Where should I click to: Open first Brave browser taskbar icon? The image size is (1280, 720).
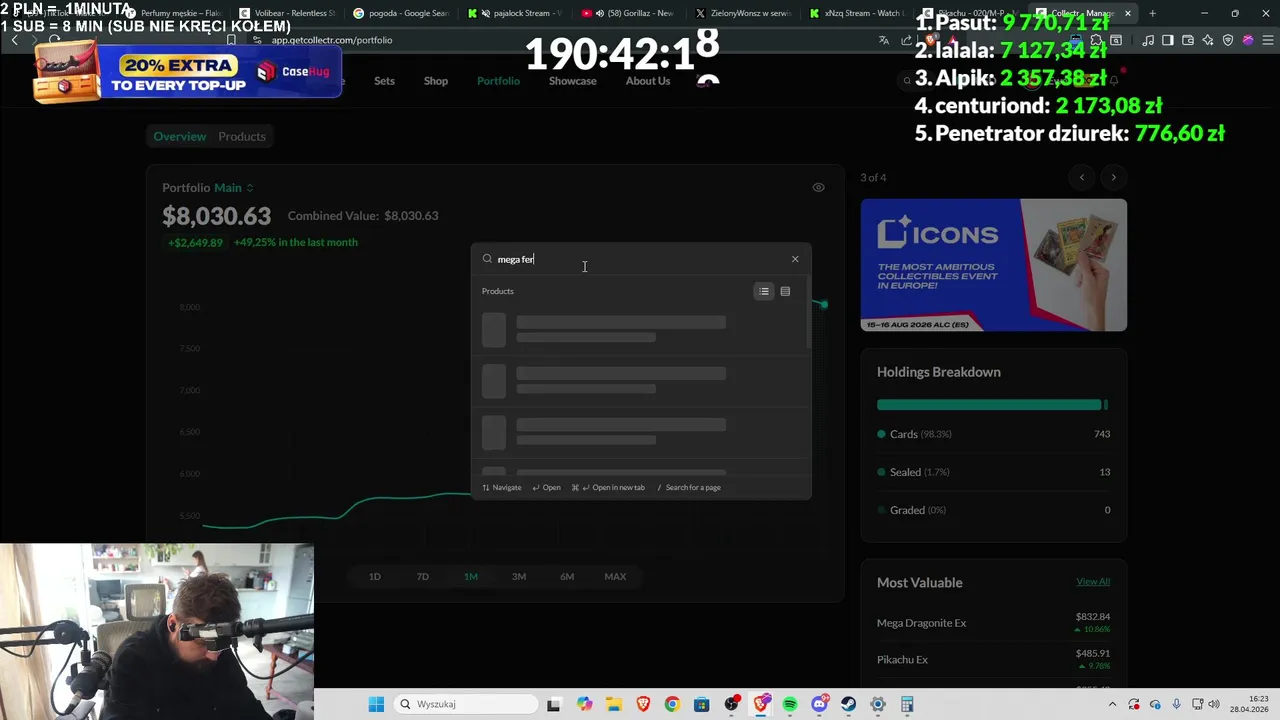pos(643,704)
